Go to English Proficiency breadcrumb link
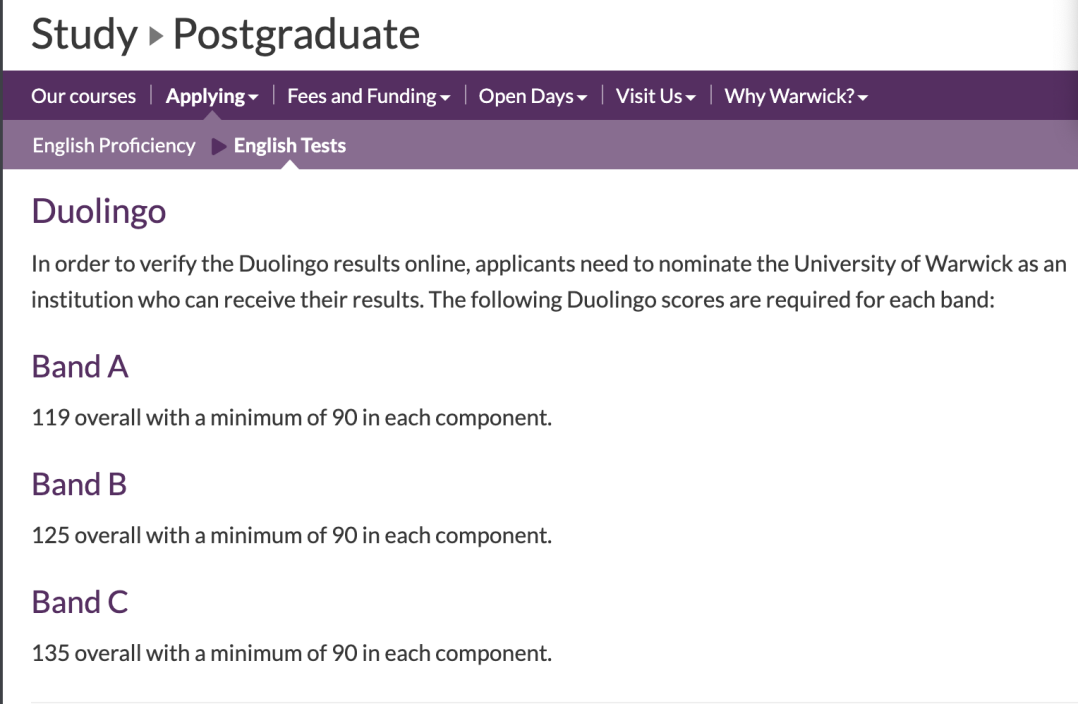The height and width of the screenshot is (704, 1078). point(114,145)
